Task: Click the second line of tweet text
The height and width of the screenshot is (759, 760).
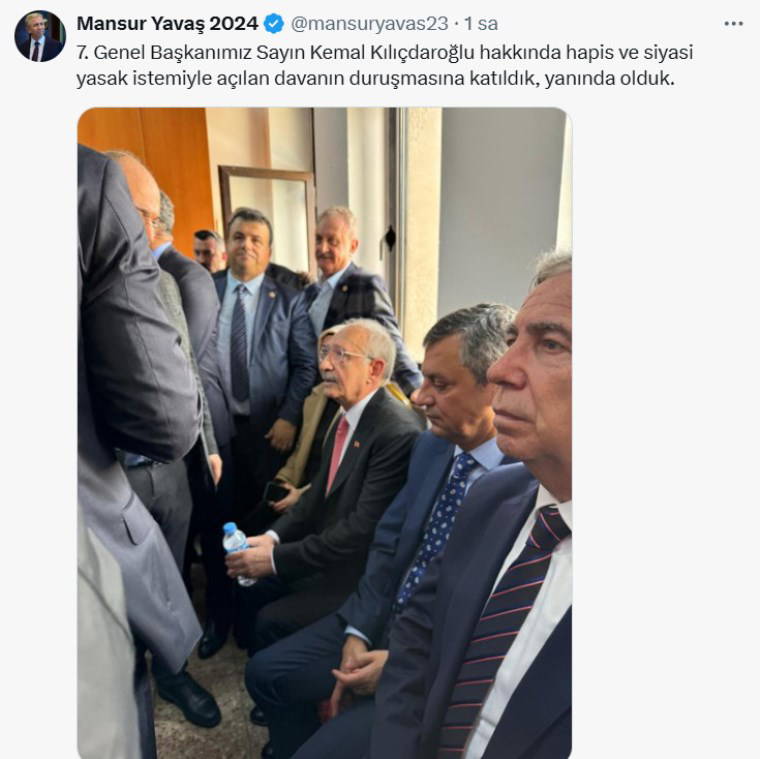Action: coord(376,78)
